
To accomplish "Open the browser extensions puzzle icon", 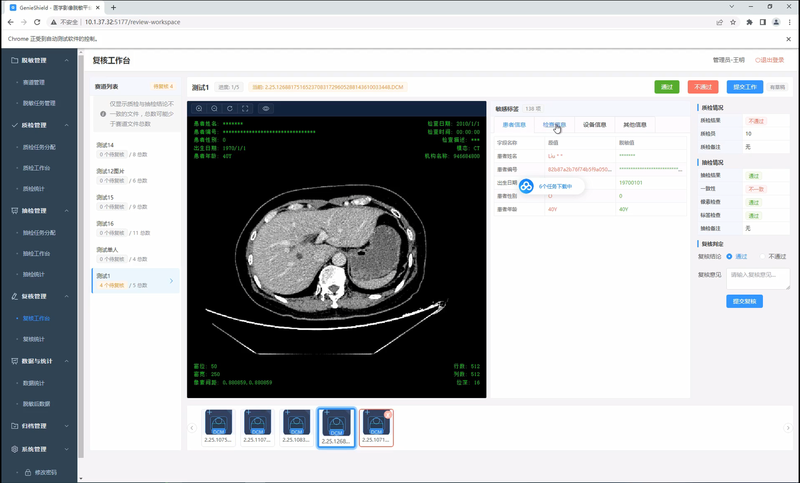I will click(749, 22).
